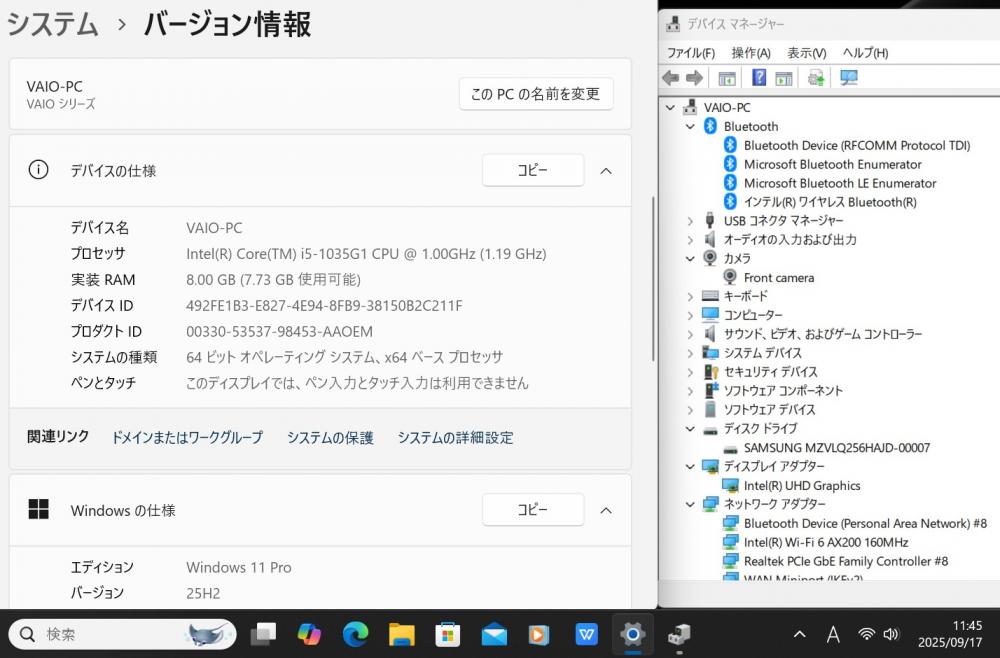This screenshot has width=1000, height=658.
Task: Click the この PC の名前を変更 button
Action: [x=535, y=94]
